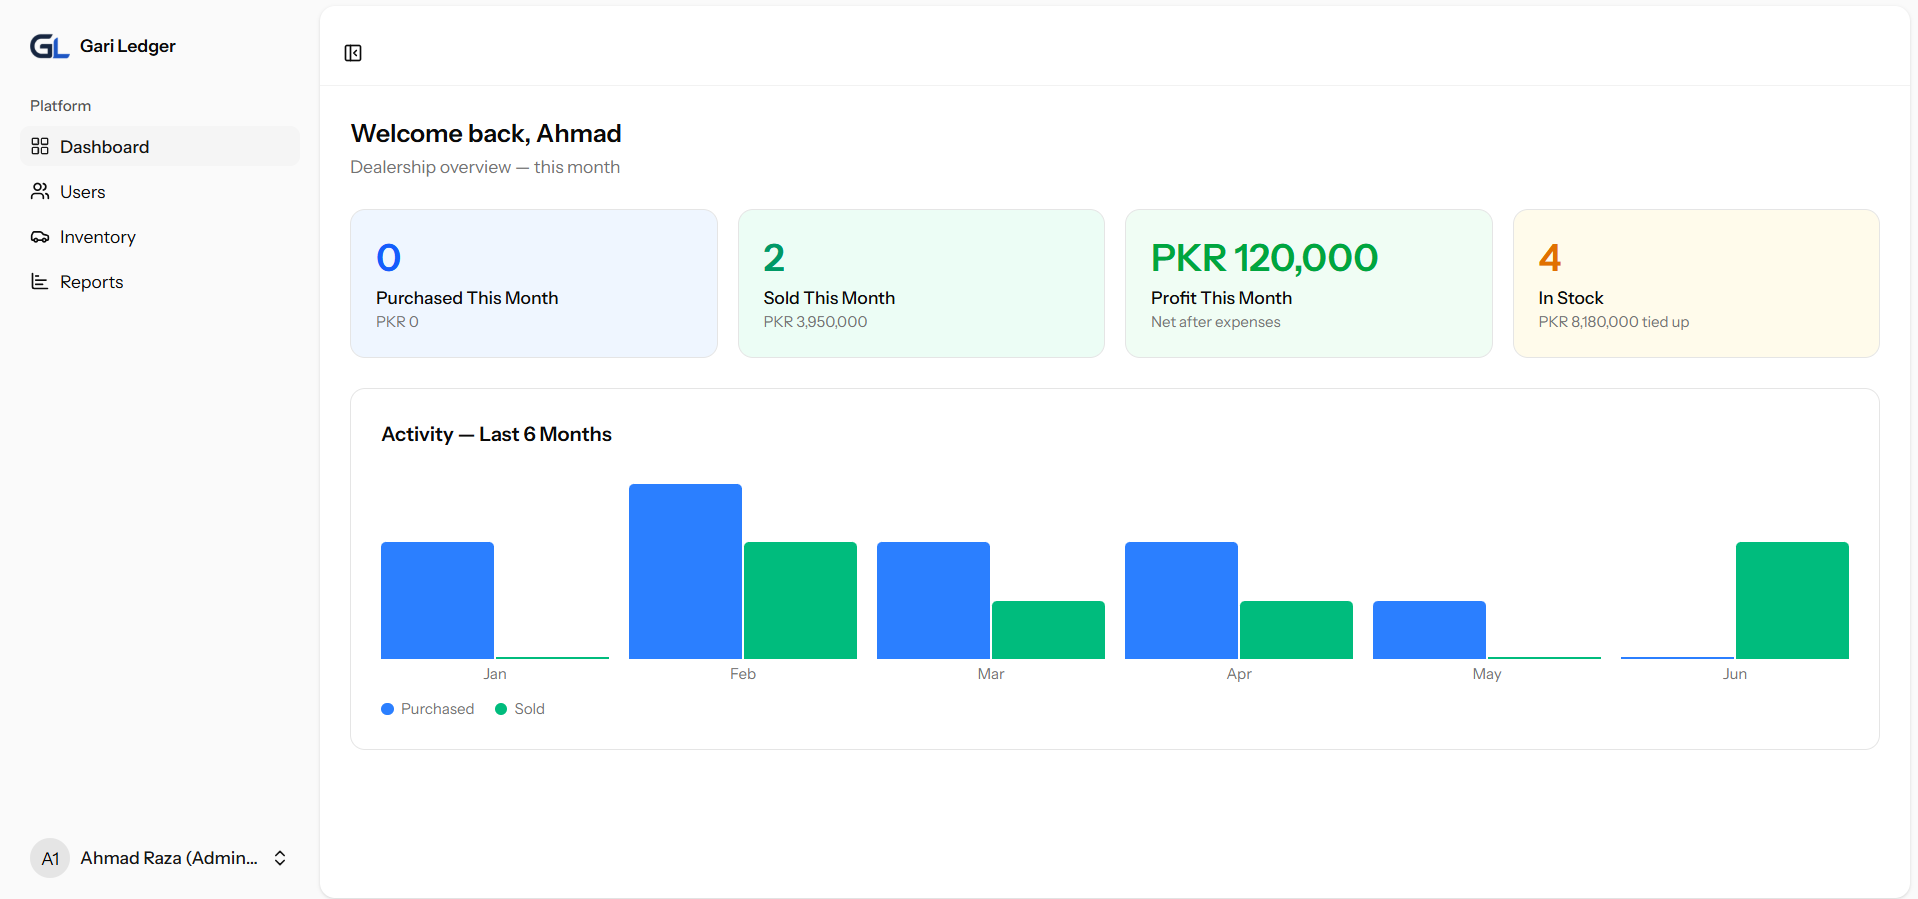Click the May blue Purchased bar
This screenshot has width=1918, height=899.
1429,630
